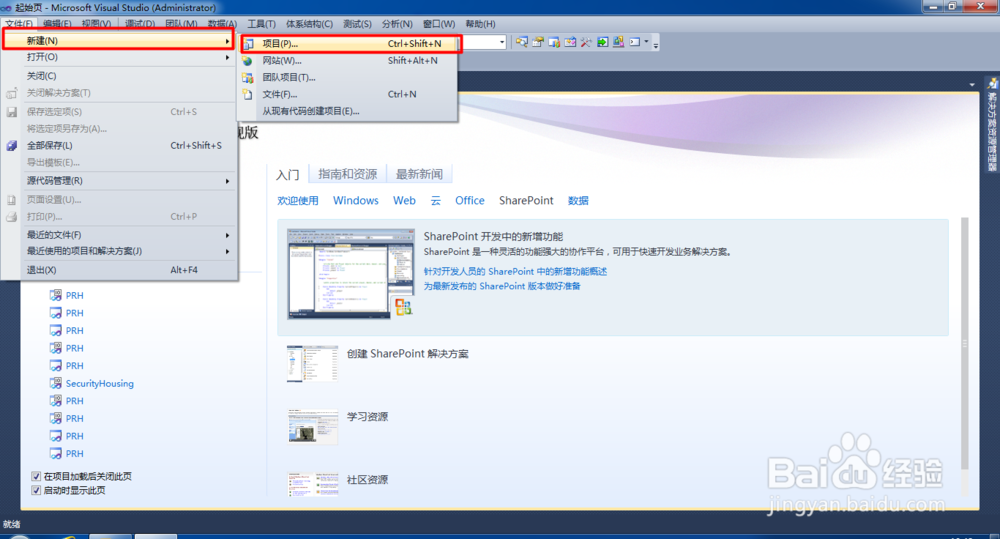Click the globe icon next to 网站(W)
Viewport: 1000px width, 539px height.
coord(248,61)
